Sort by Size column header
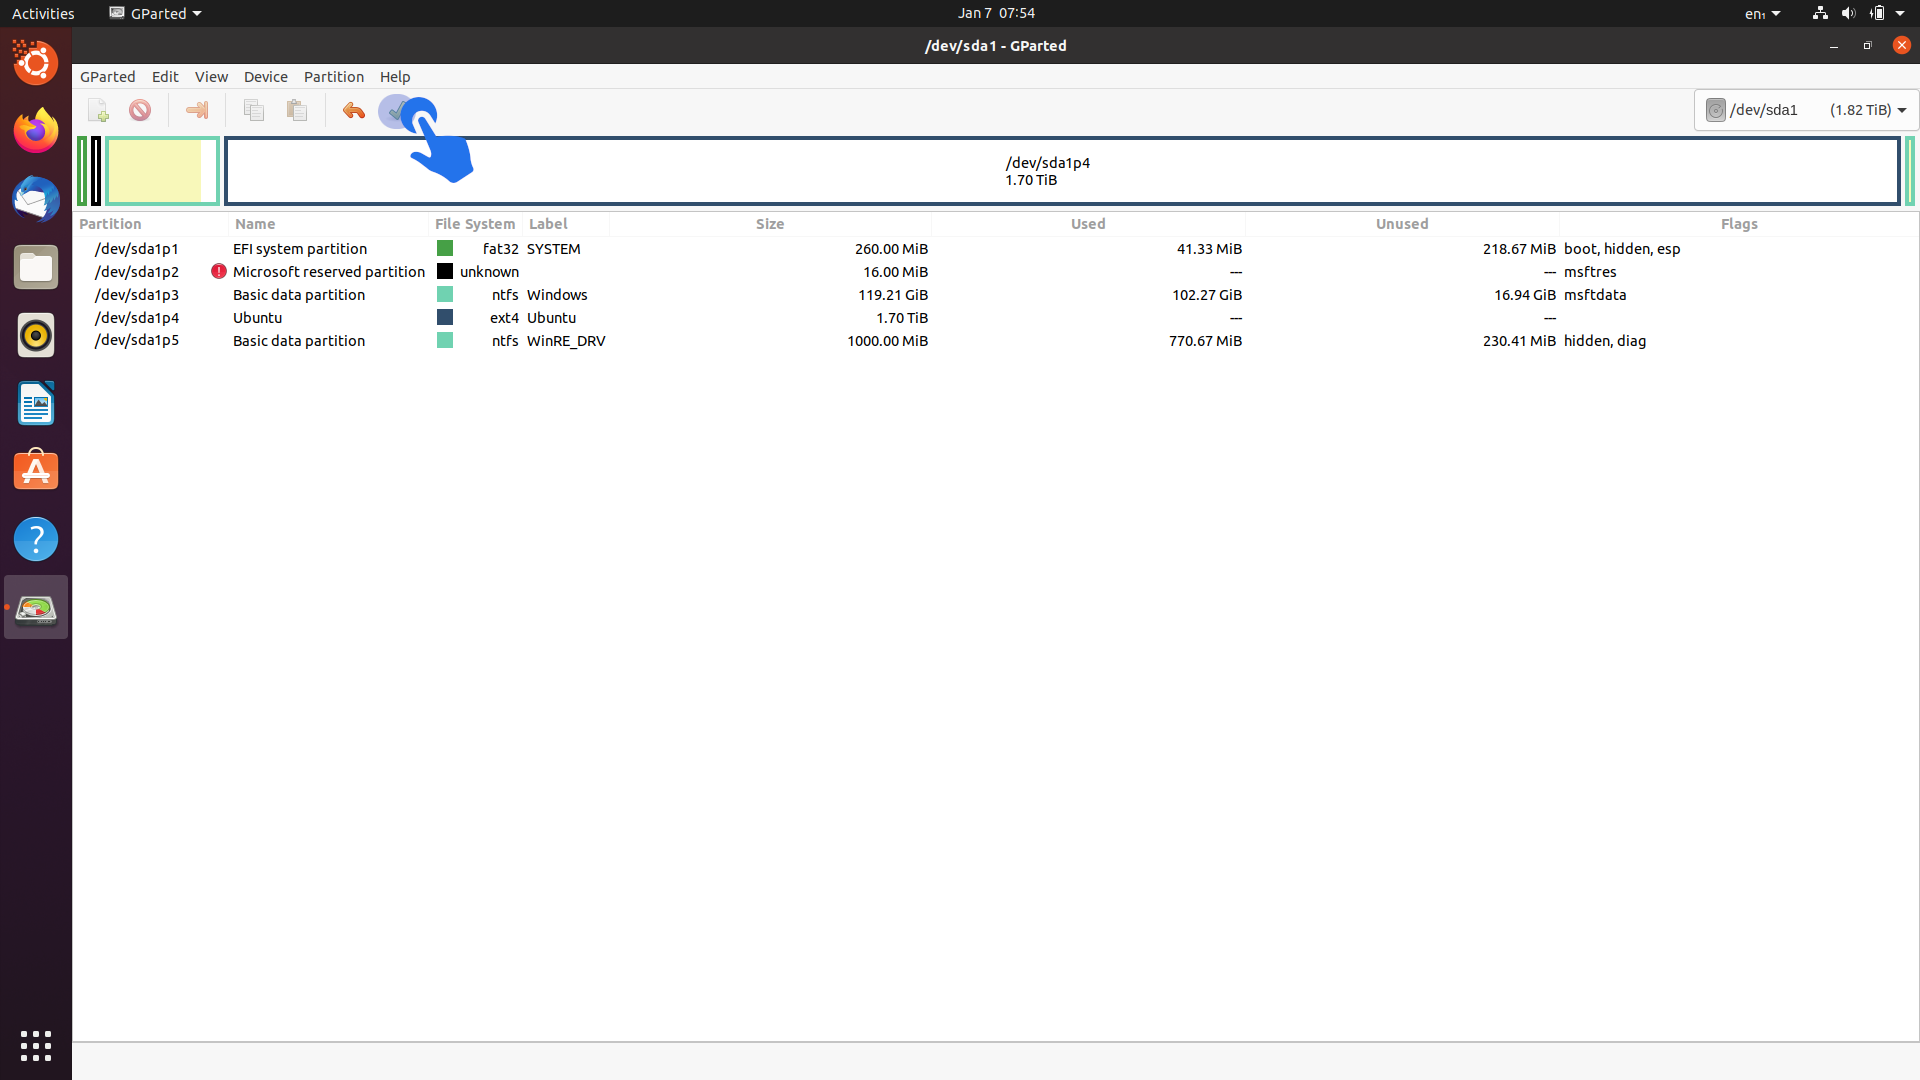The height and width of the screenshot is (1080, 1920). (770, 224)
